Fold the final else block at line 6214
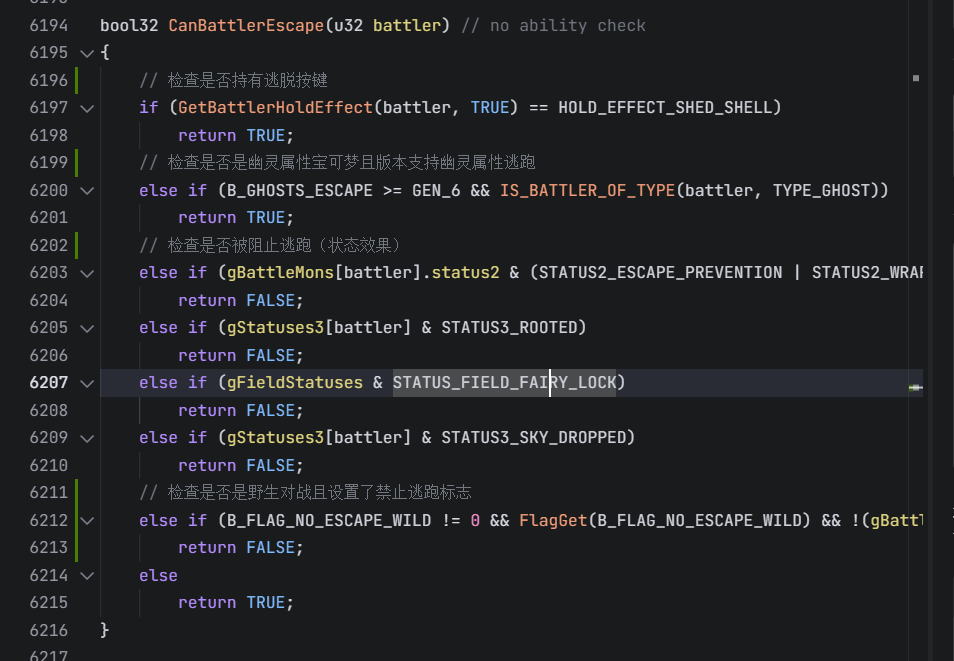Viewport: 954px width, 661px height. [x=86, y=575]
